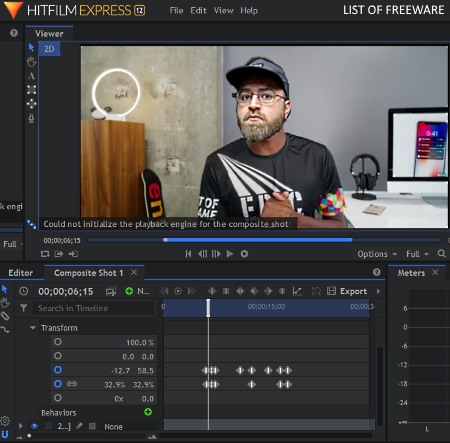Open the File menu

click(x=176, y=11)
